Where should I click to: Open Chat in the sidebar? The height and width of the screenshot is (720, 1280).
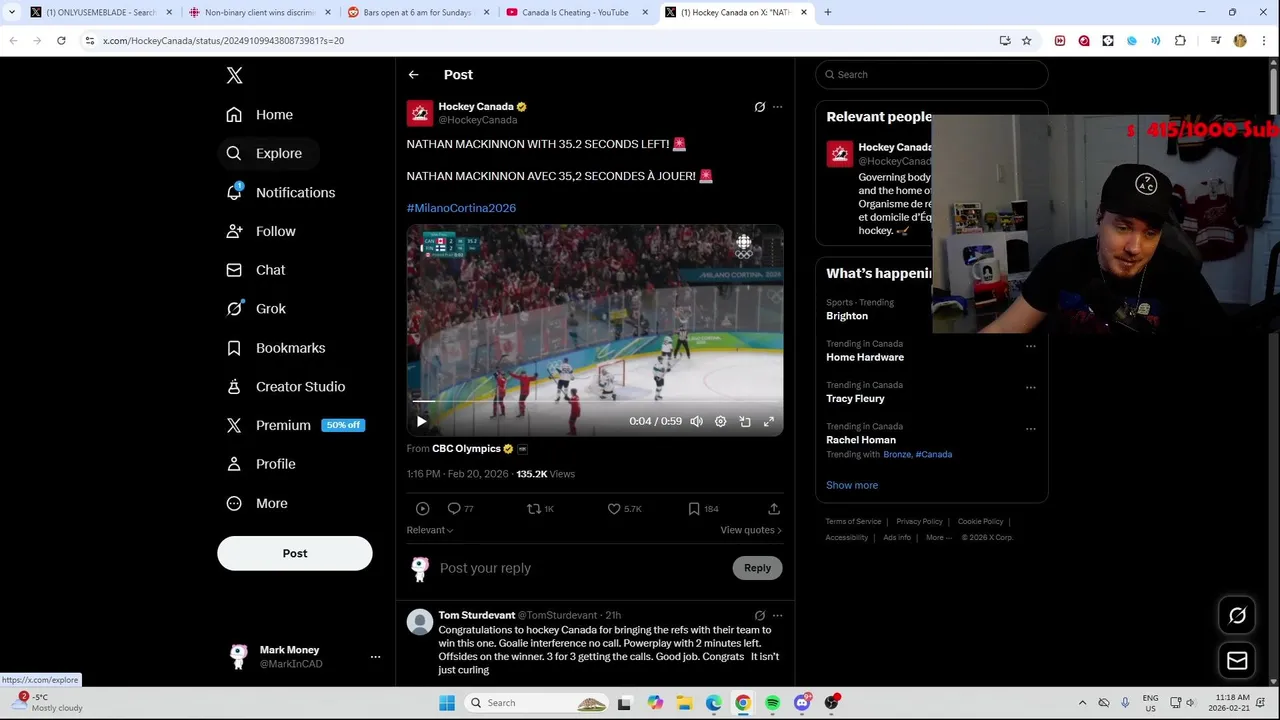pyautogui.click(x=256, y=270)
